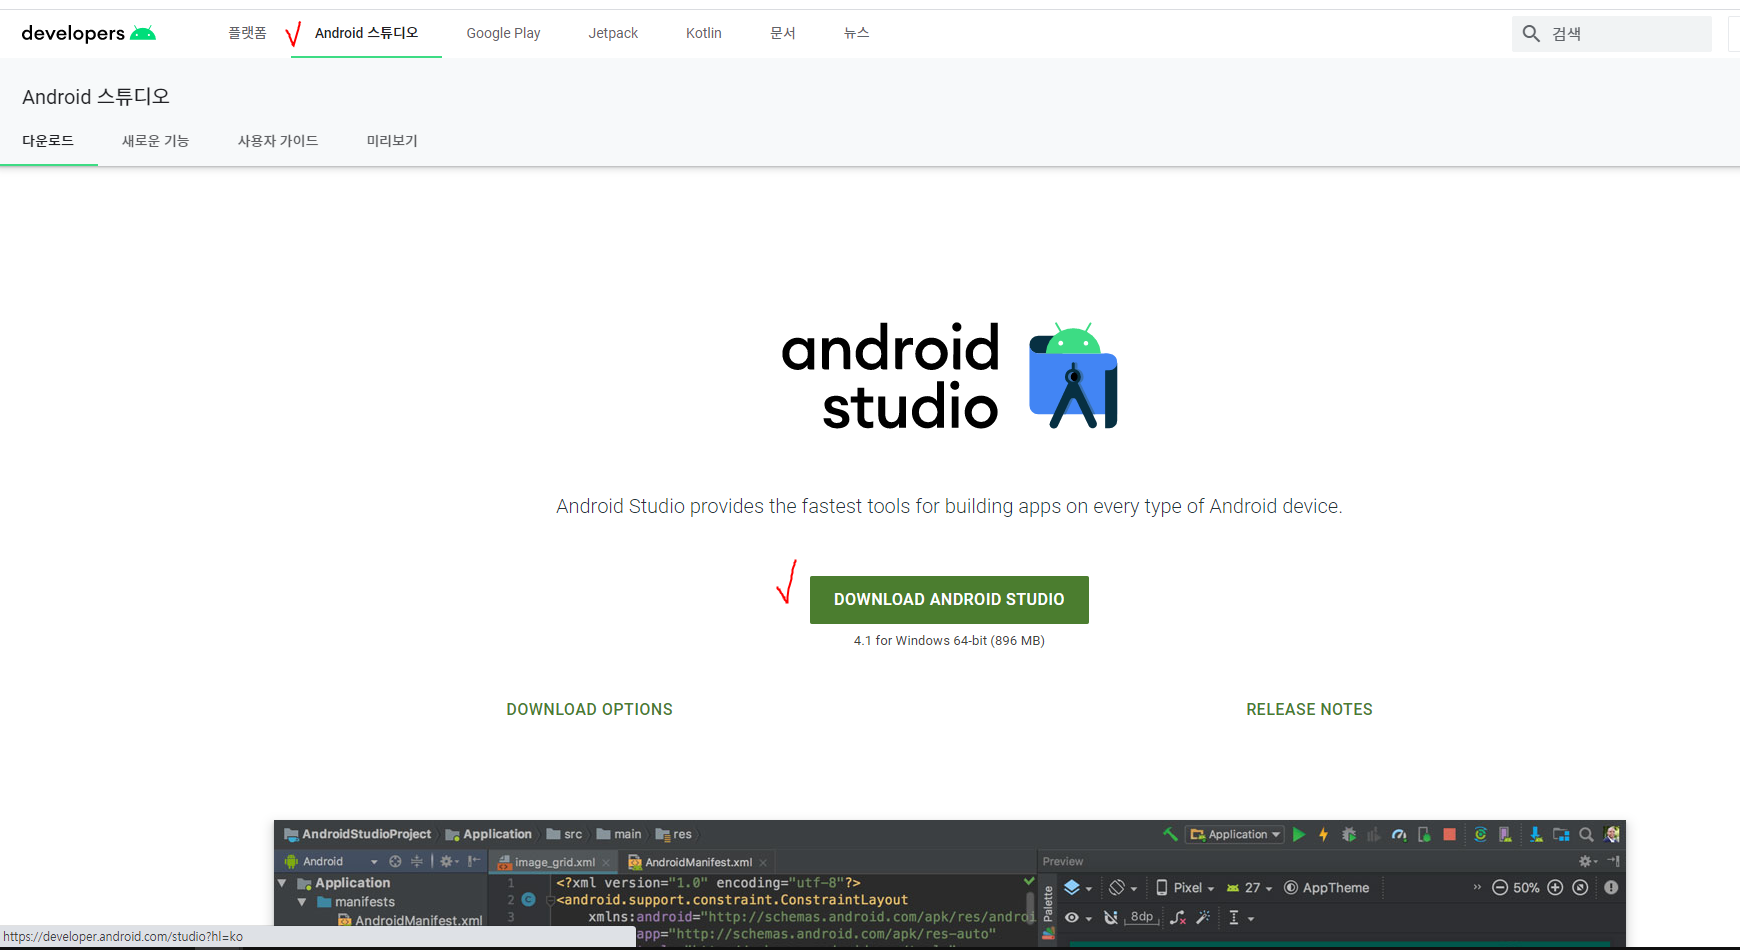This screenshot has width=1740, height=950.
Task: Switch to the image_grid.xml editor tab
Action: [552, 862]
